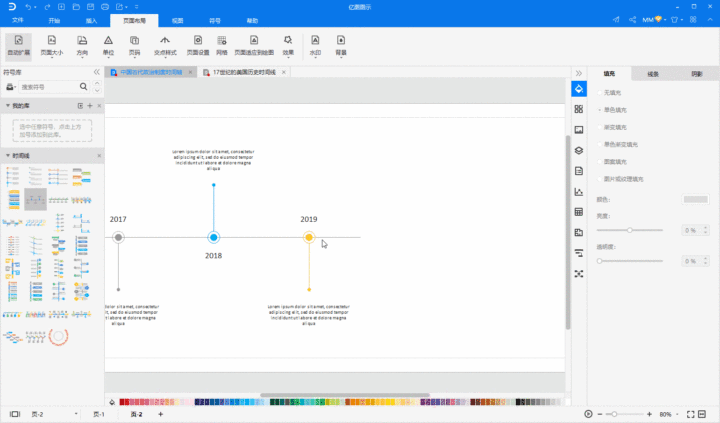720x423 pixels.
Task: Click the 透明度 transparency slider handle
Action: pyautogui.click(x=599, y=261)
